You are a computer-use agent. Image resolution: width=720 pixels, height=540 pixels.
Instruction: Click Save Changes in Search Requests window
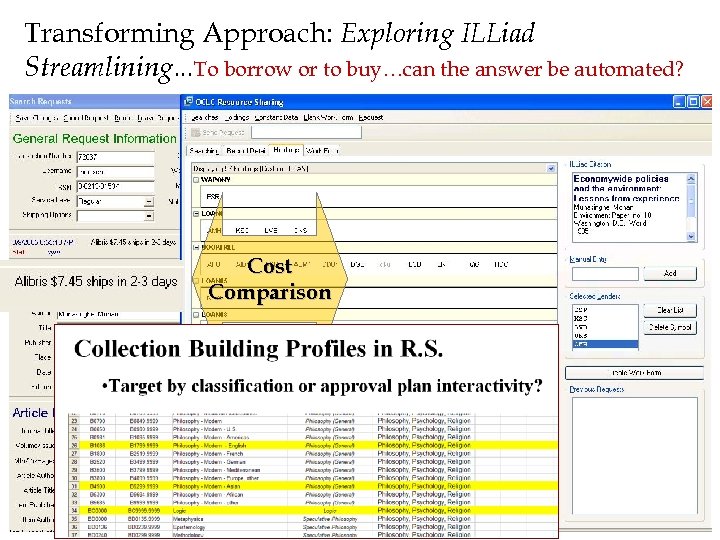[37, 118]
